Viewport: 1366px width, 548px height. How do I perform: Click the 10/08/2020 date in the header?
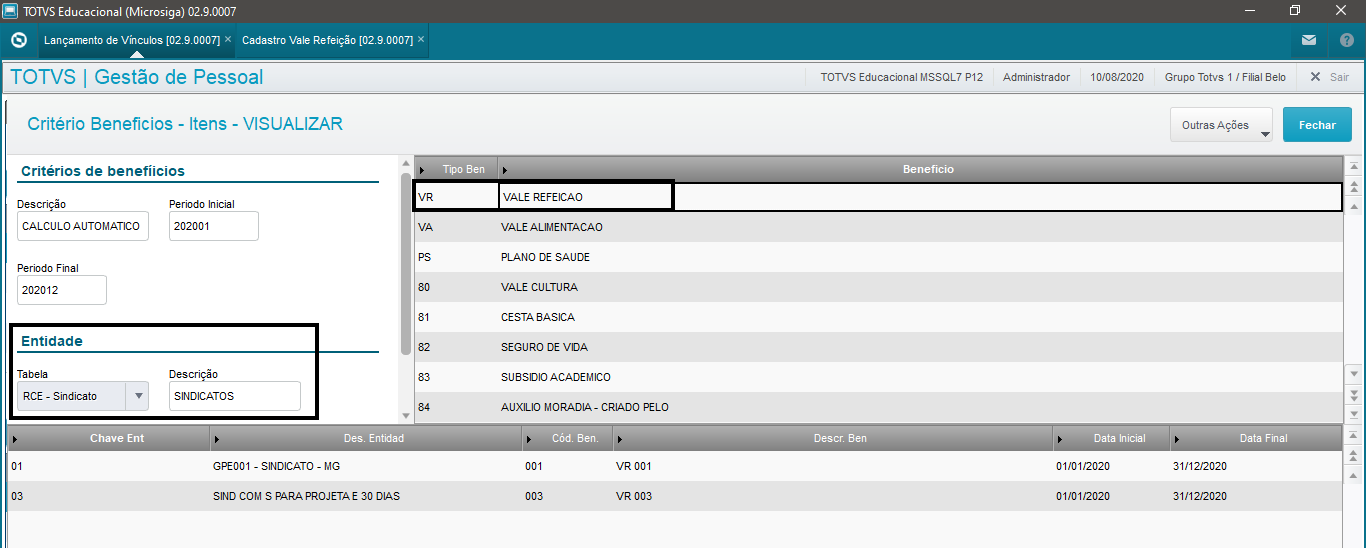(1116, 77)
